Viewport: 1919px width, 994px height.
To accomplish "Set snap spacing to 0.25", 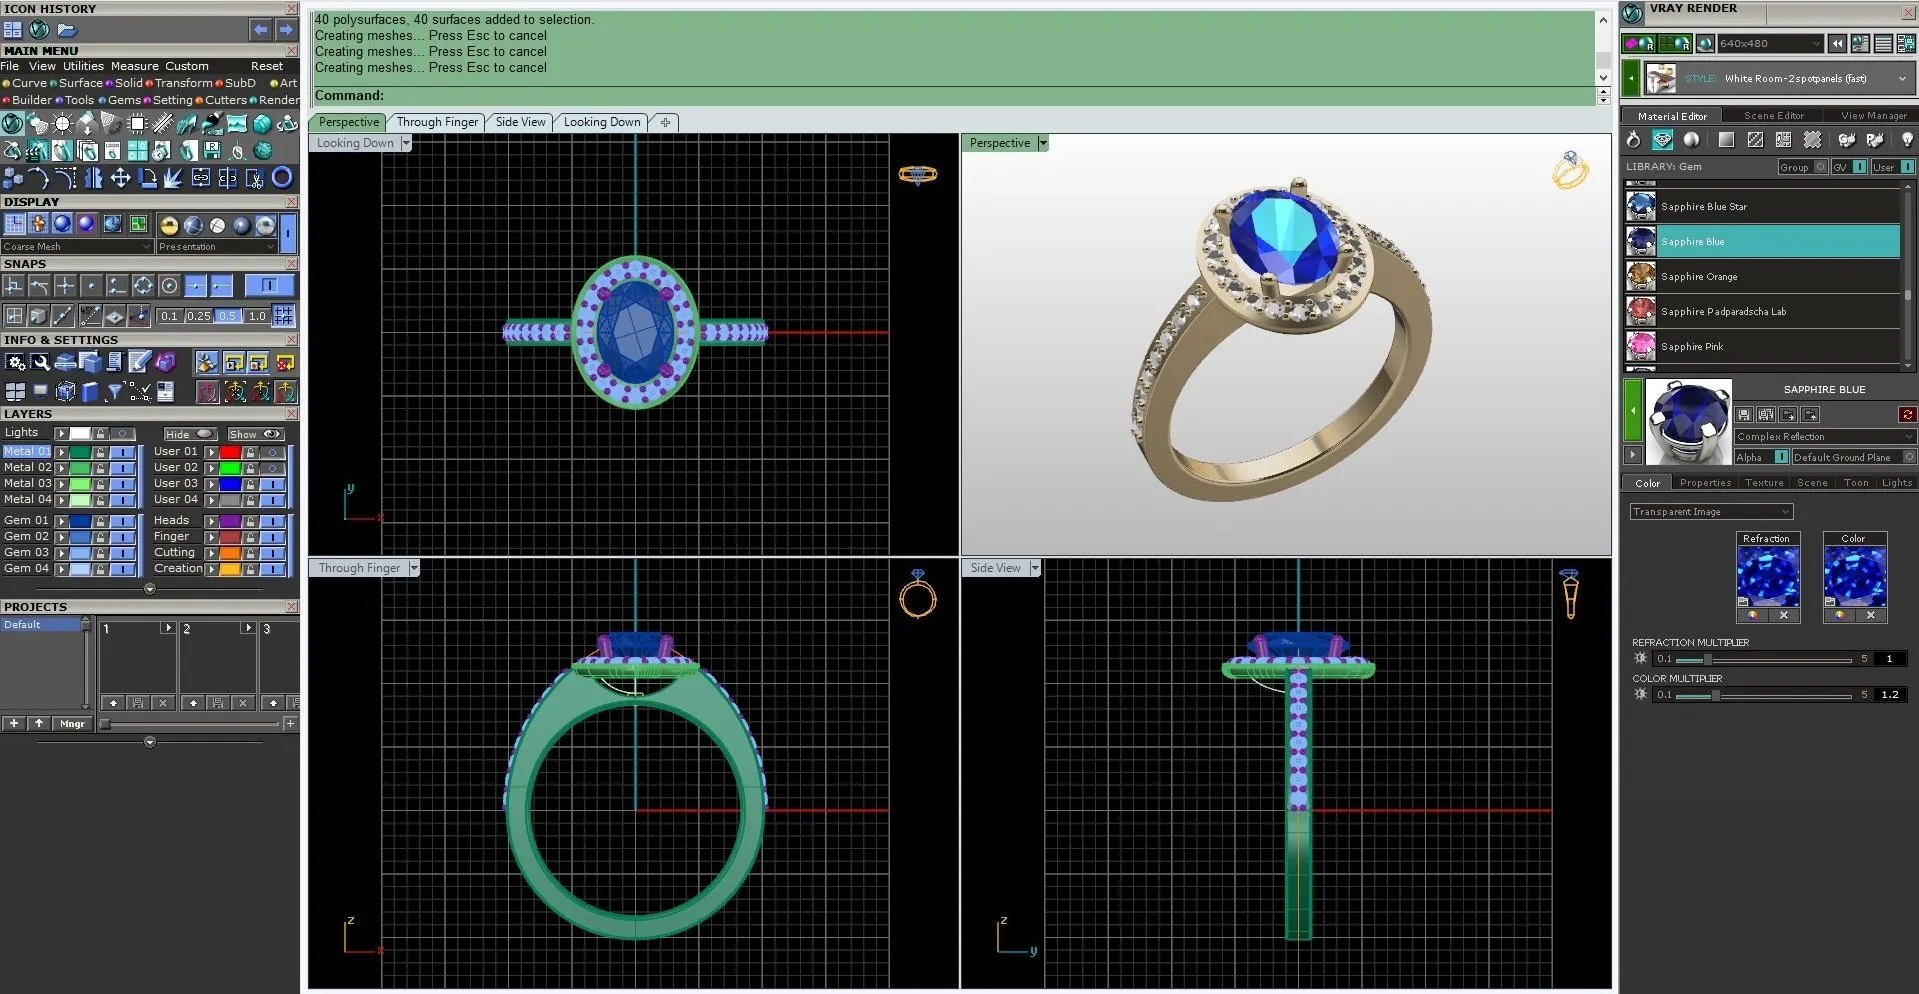I will click(199, 316).
